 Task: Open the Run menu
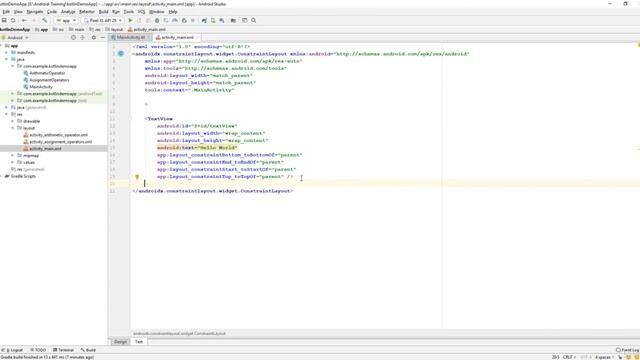[116, 12]
